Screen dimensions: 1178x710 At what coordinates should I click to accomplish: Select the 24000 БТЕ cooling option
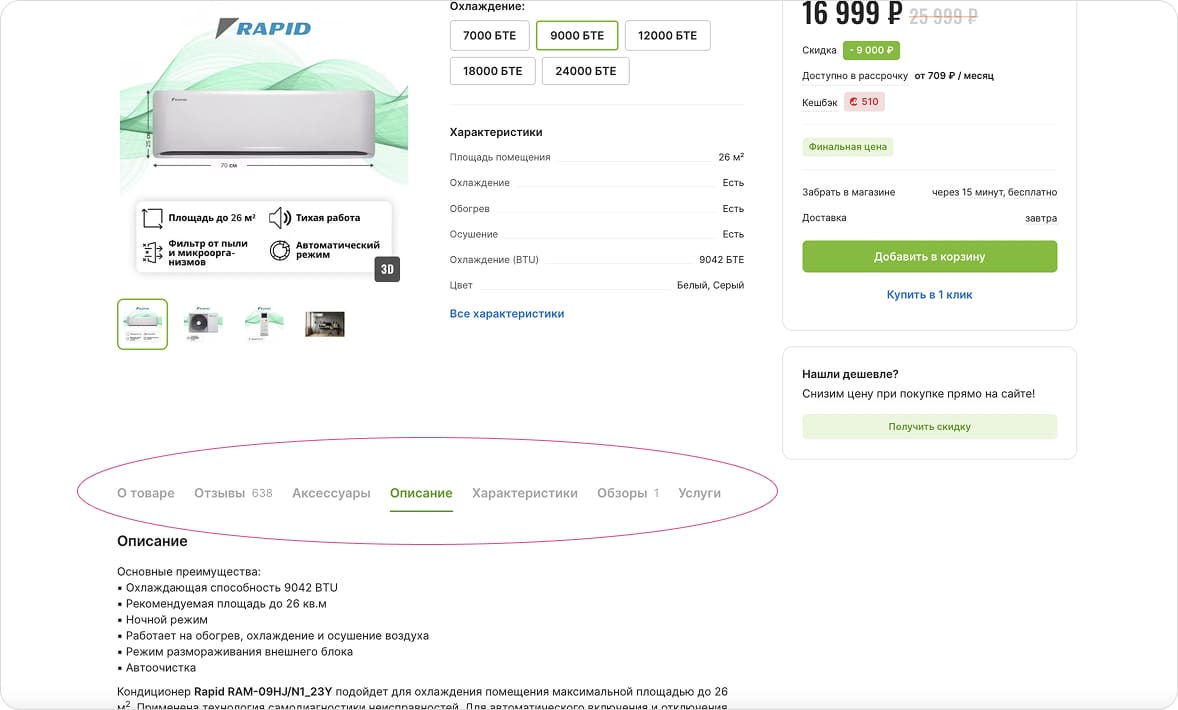pyautogui.click(x=585, y=72)
